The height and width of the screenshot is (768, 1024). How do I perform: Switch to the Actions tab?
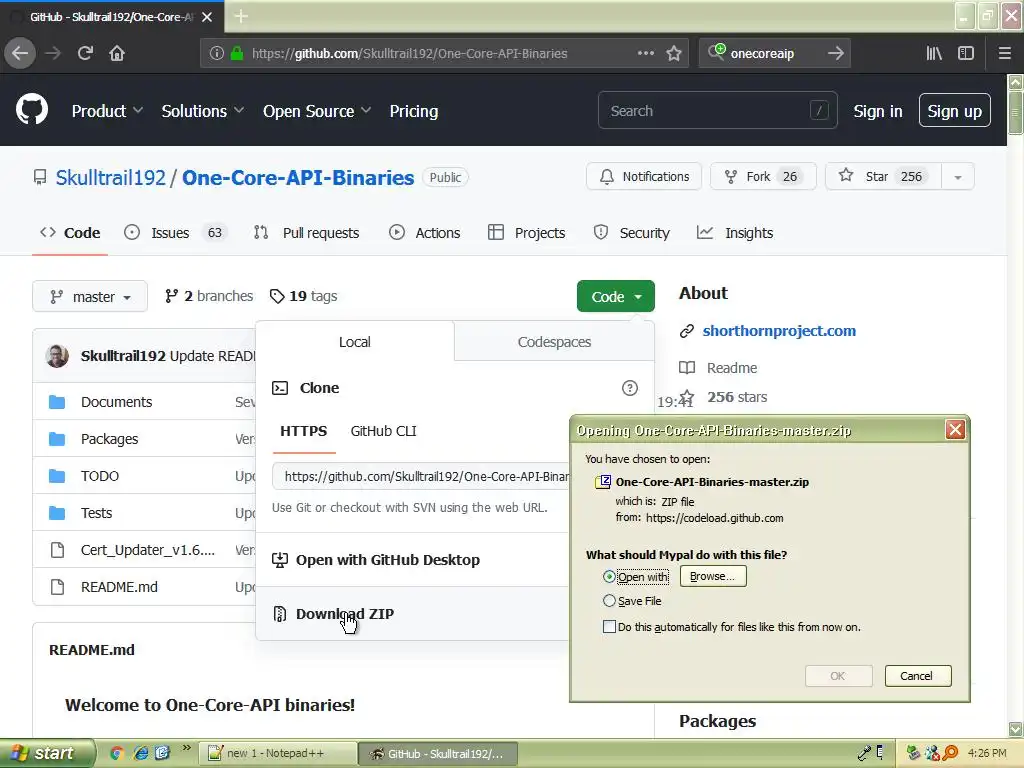pos(424,233)
